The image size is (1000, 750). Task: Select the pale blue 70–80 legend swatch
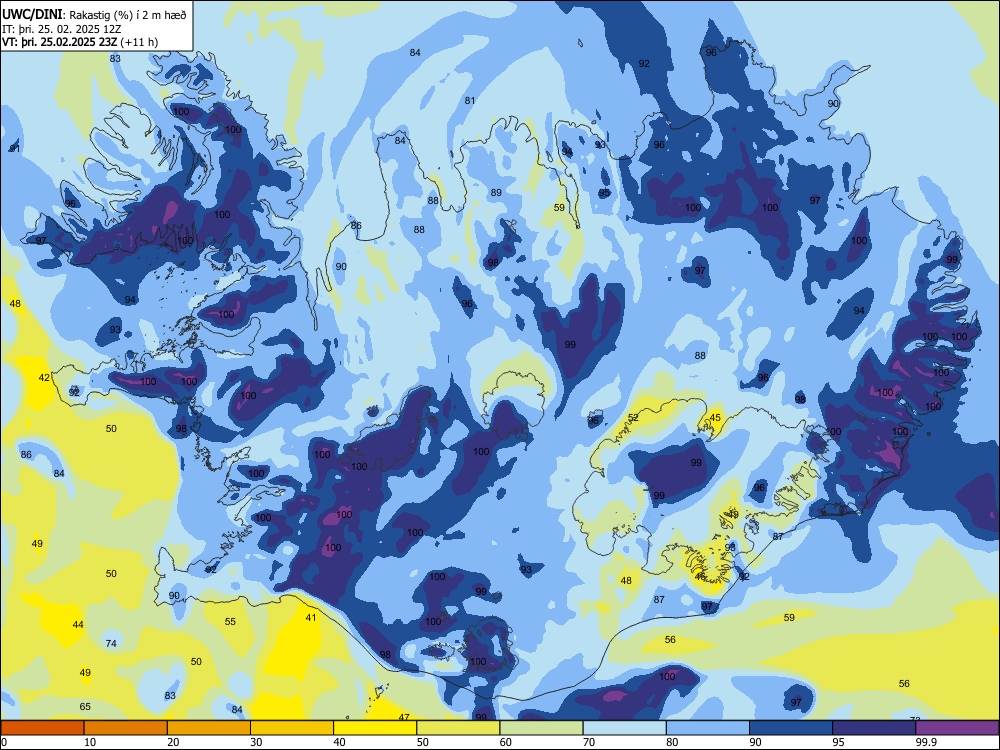(x=625, y=728)
